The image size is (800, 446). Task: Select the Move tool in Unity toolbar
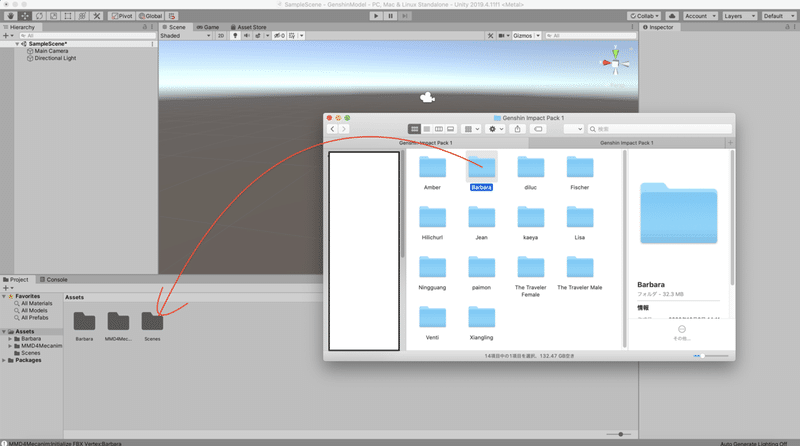click(x=24, y=16)
